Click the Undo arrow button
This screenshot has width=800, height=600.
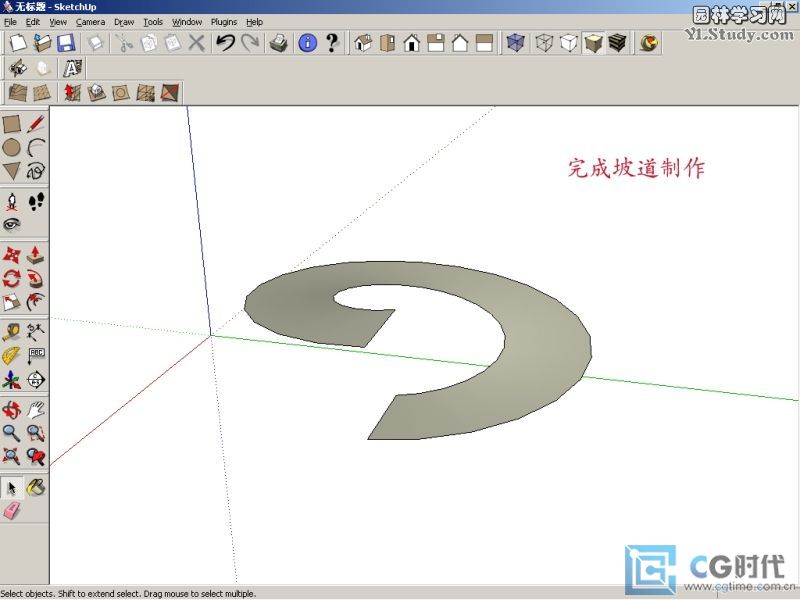point(225,43)
